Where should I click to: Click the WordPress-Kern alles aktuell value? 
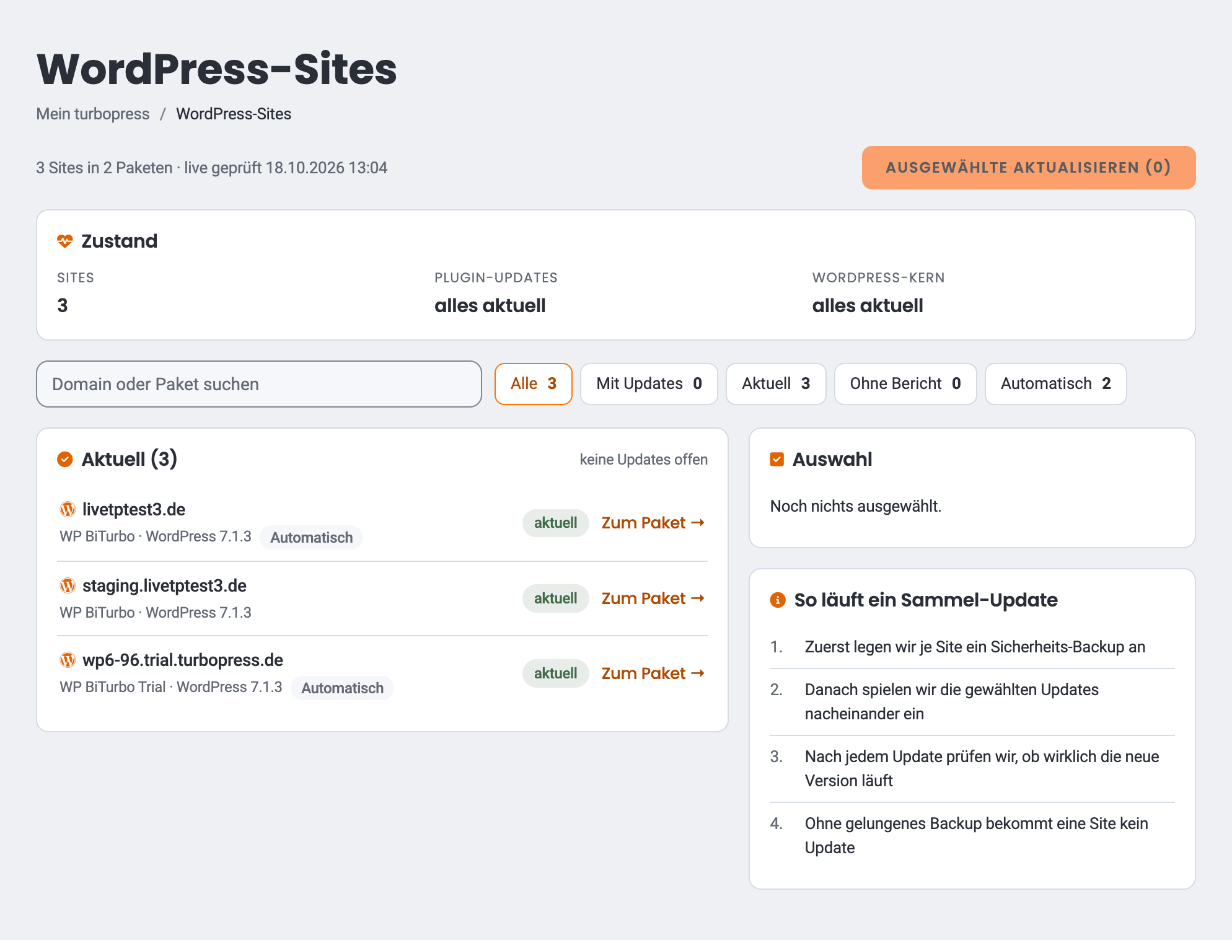pyautogui.click(x=868, y=306)
